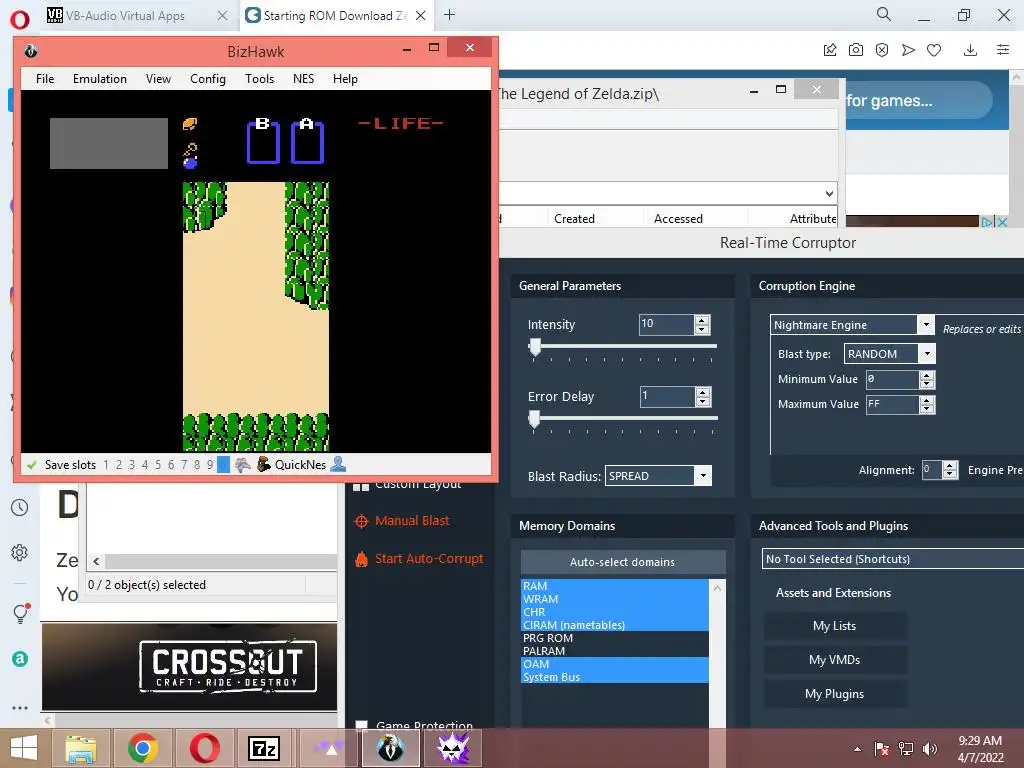Toggle the CIRAM (nametables) domain
The image size is (1024, 768).
[x=615, y=625]
